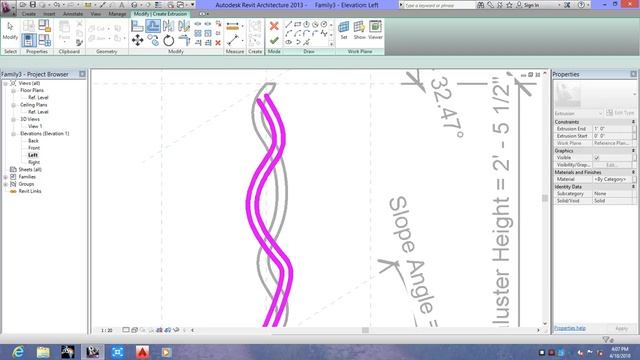Select the Trim/Extend to Corner tool
This screenshot has height=360, width=640.
coord(184,40)
